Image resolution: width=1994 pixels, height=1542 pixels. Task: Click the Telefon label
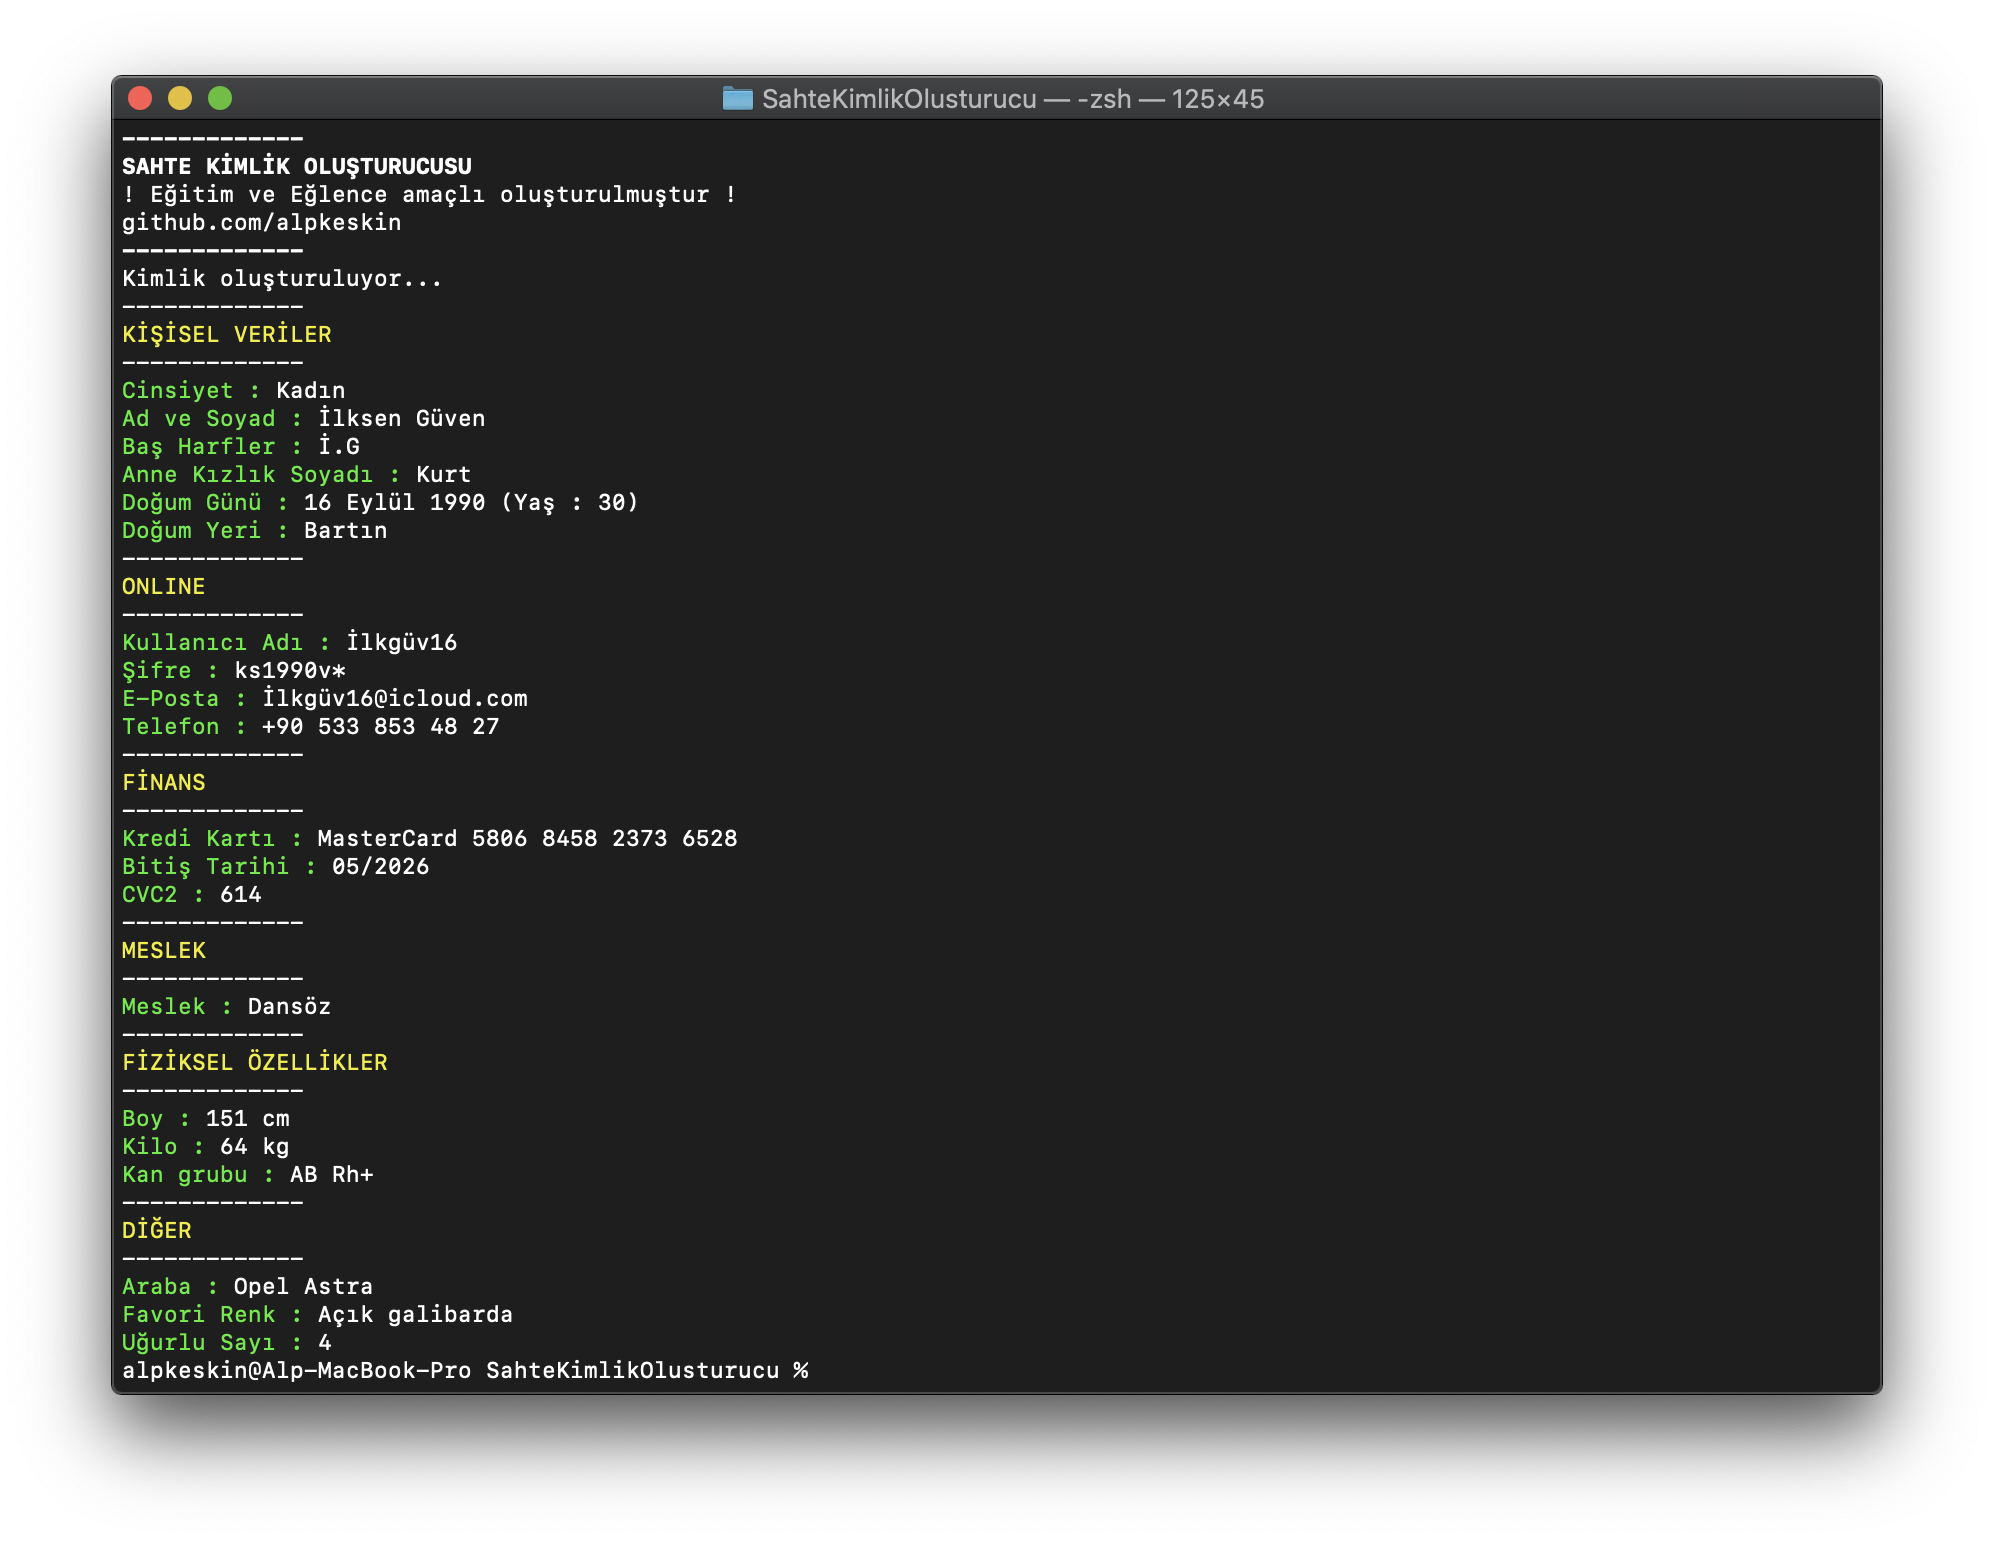tap(171, 726)
